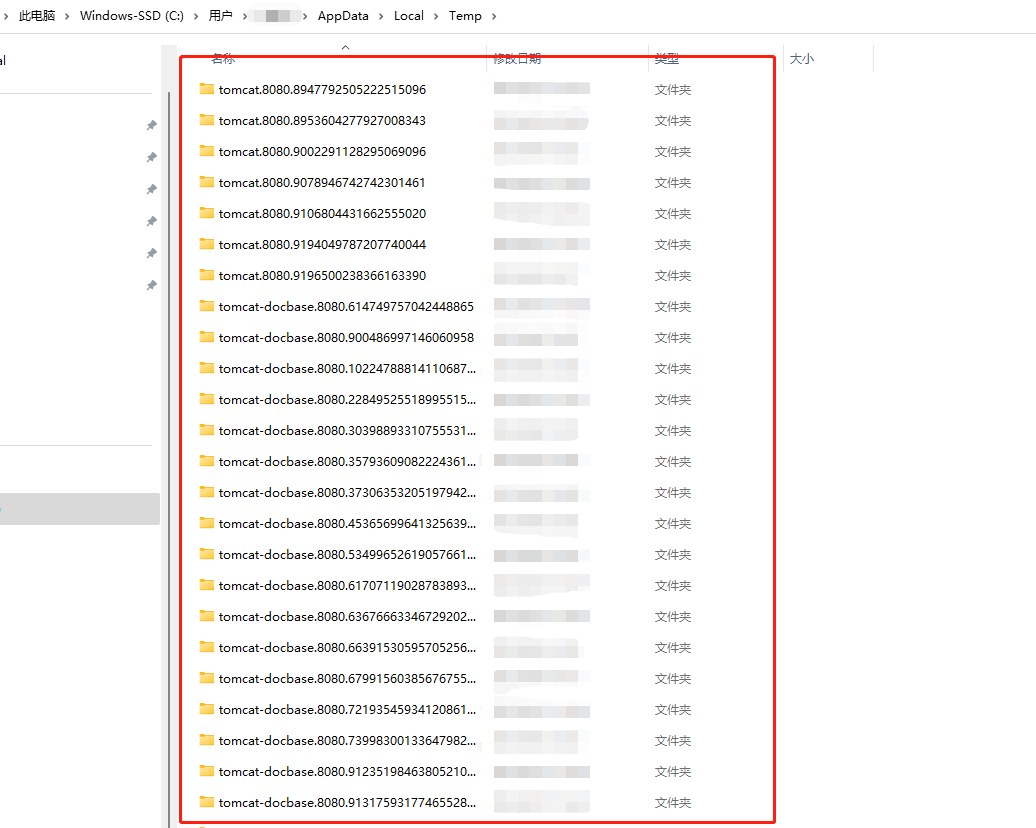
Task: Select folder name tomcat.8080.8953604277927008343
Action: click(x=322, y=120)
